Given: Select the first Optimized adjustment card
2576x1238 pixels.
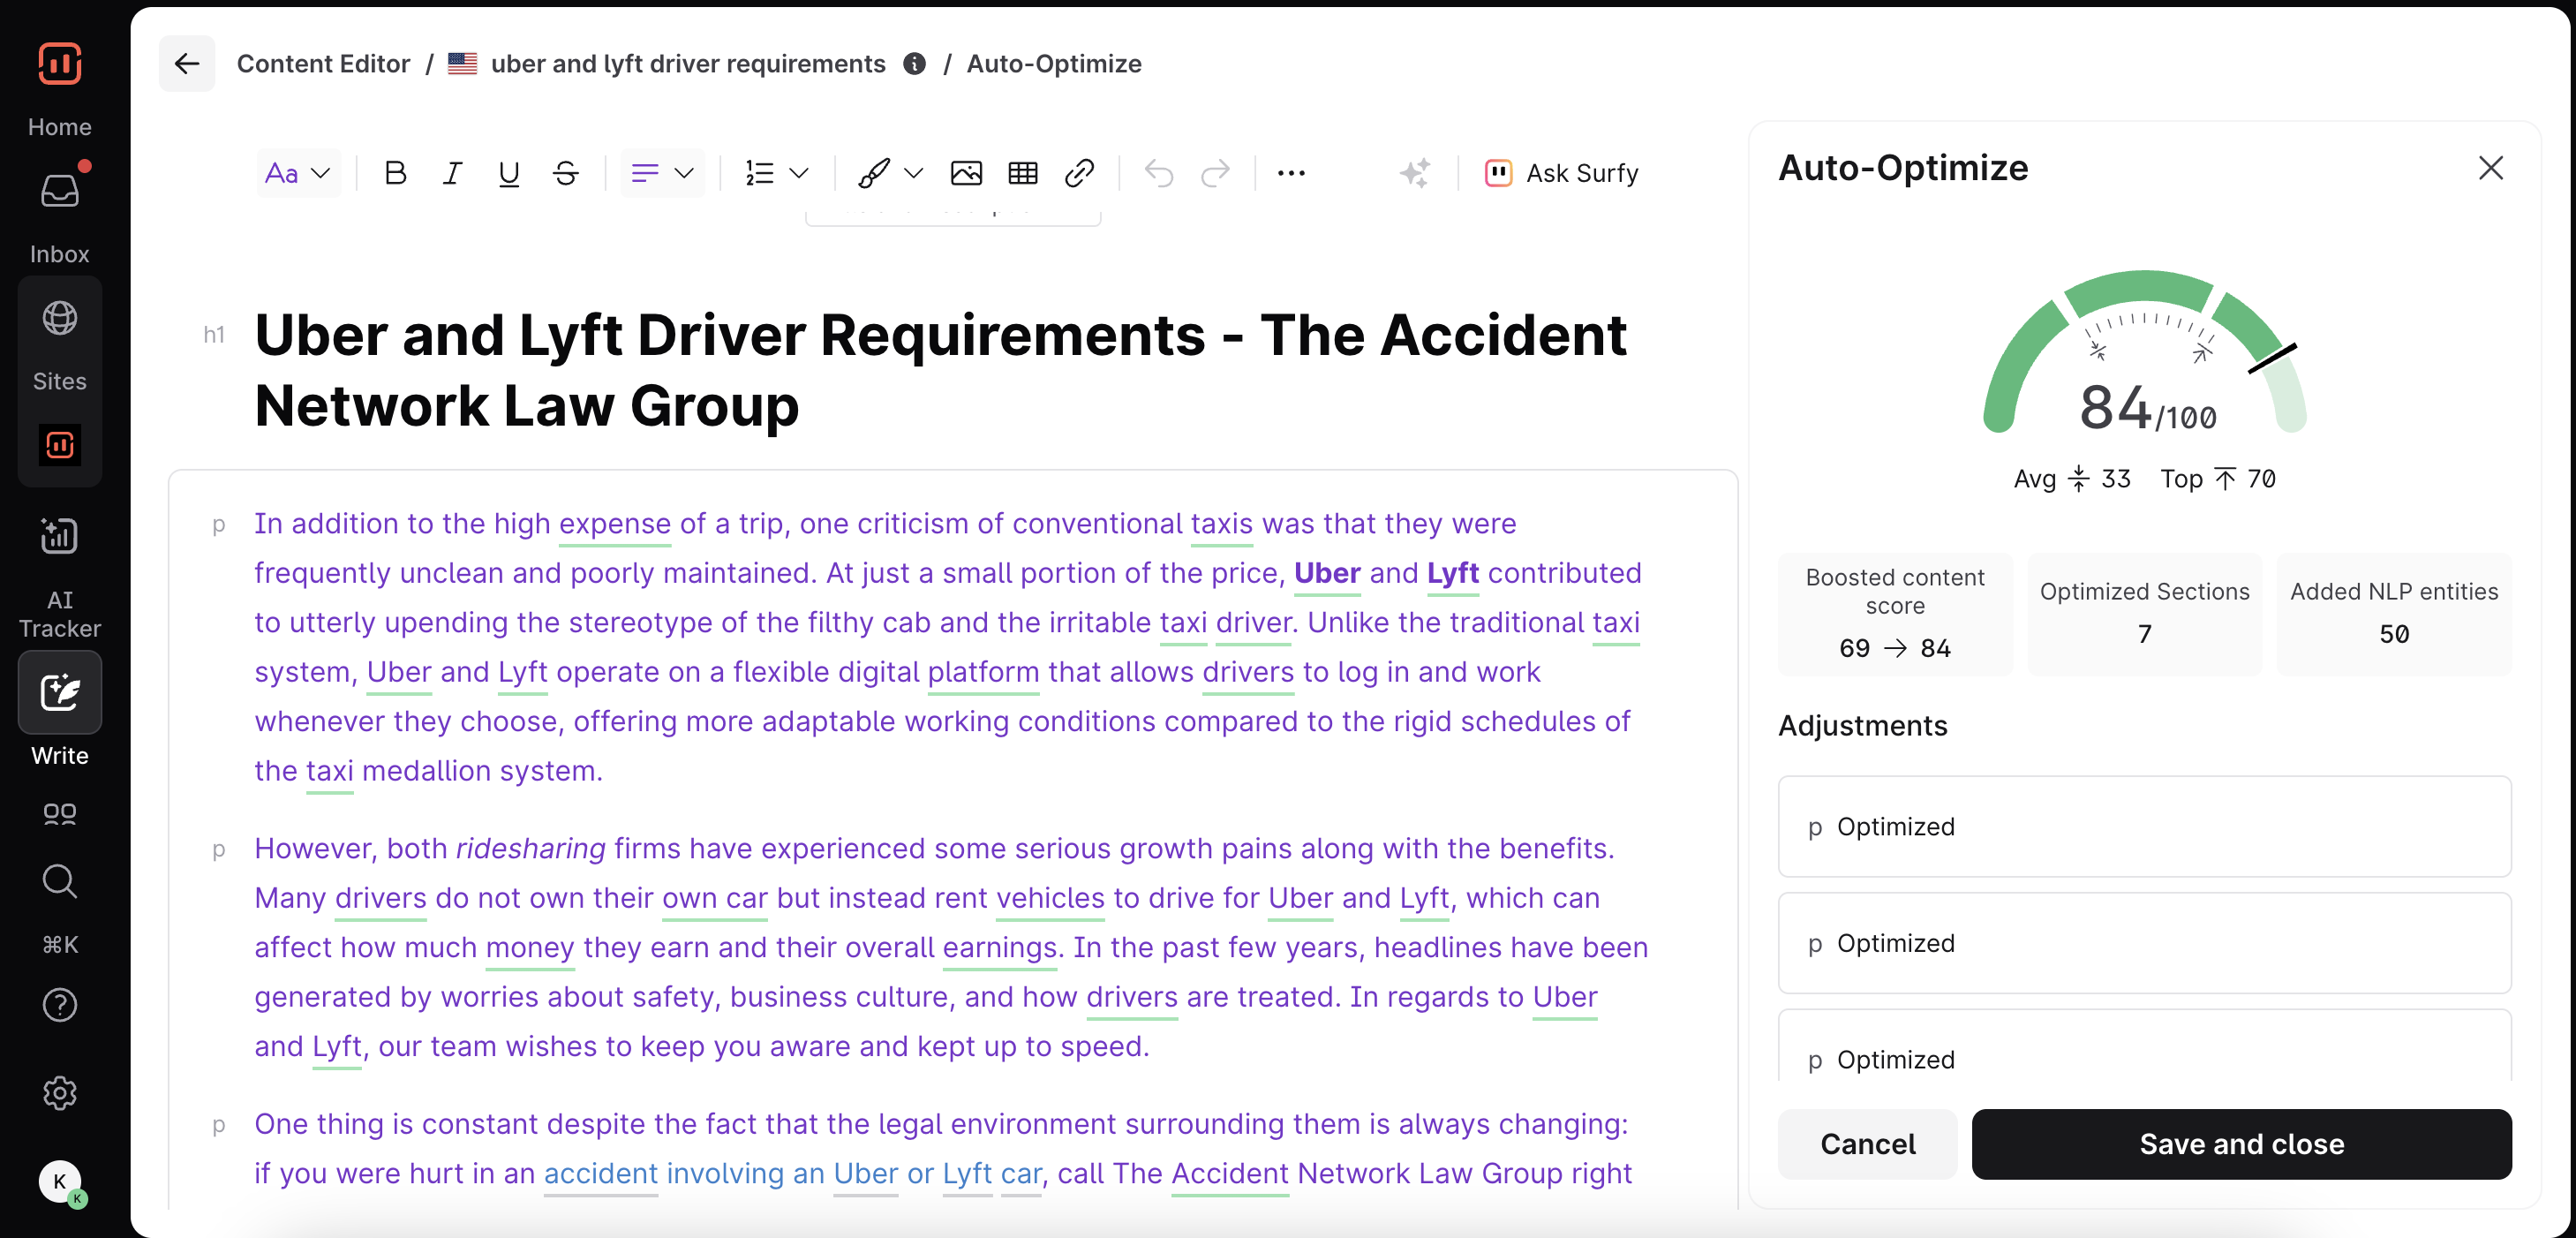Looking at the screenshot, I should (x=2144, y=827).
